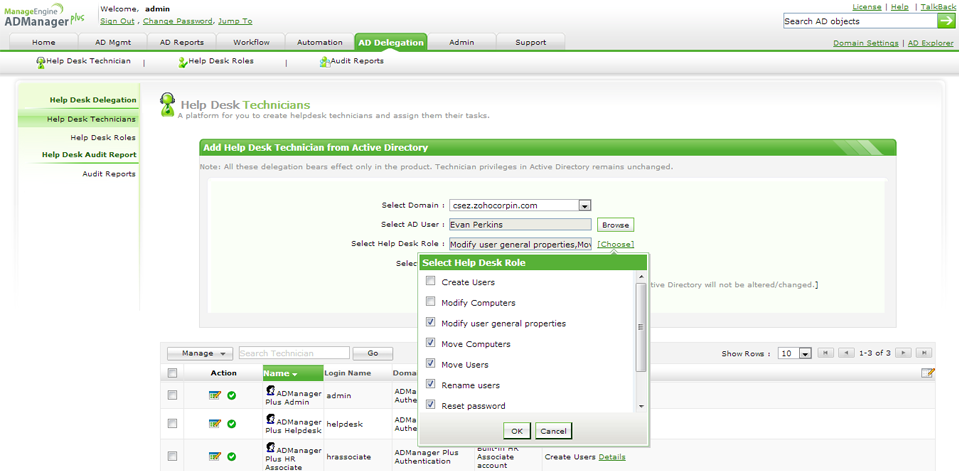
Task: Uncheck the Move Computers role
Action: (431, 343)
